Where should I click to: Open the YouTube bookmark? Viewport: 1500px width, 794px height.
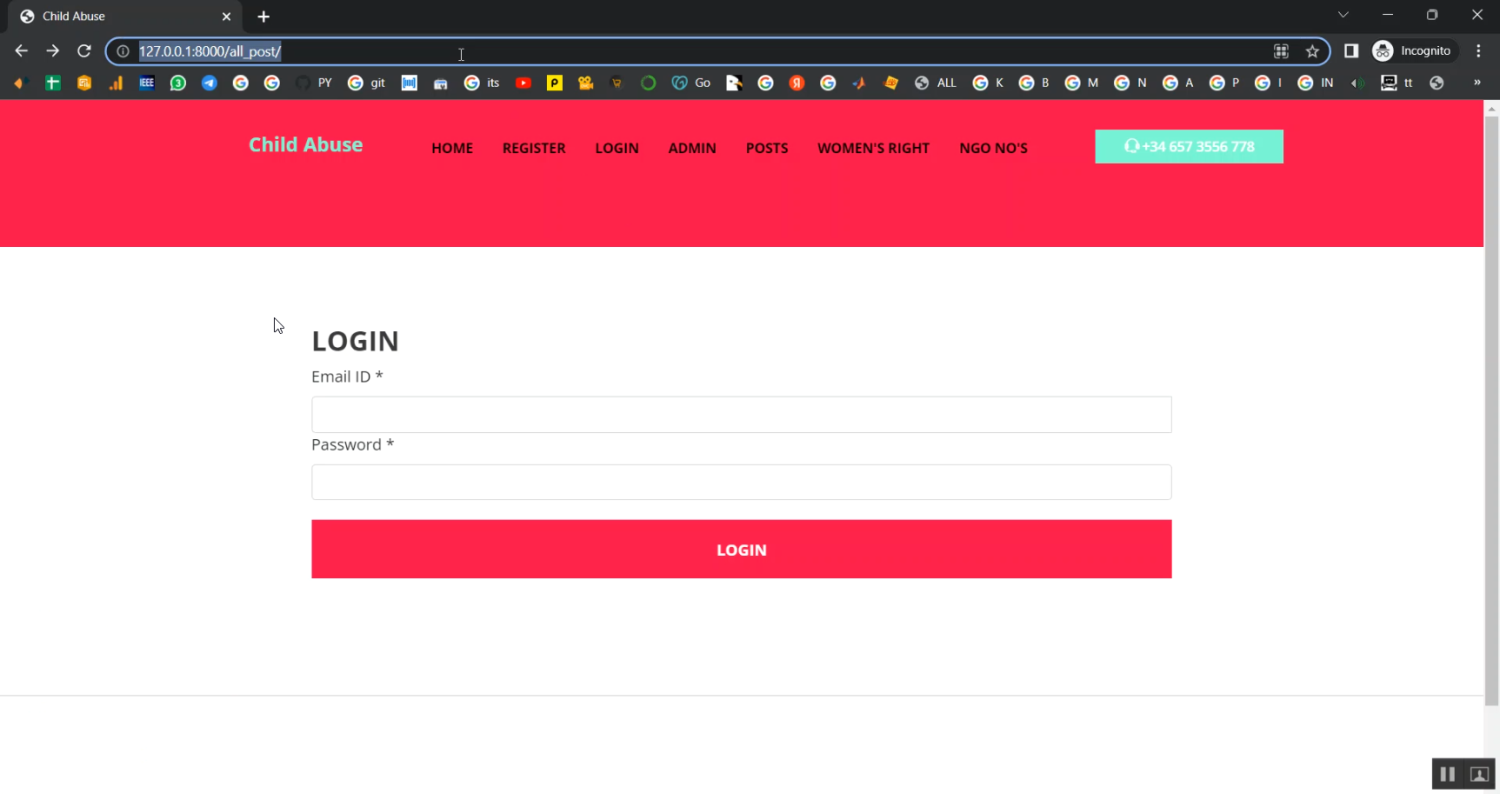[523, 83]
